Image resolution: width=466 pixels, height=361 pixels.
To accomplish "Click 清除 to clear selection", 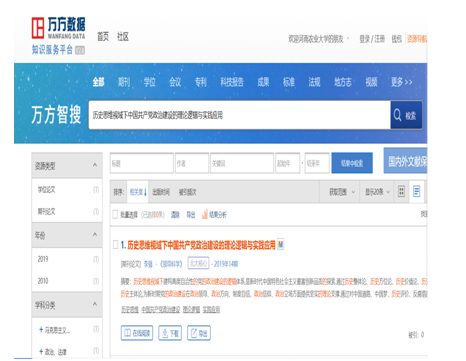I will (175, 215).
